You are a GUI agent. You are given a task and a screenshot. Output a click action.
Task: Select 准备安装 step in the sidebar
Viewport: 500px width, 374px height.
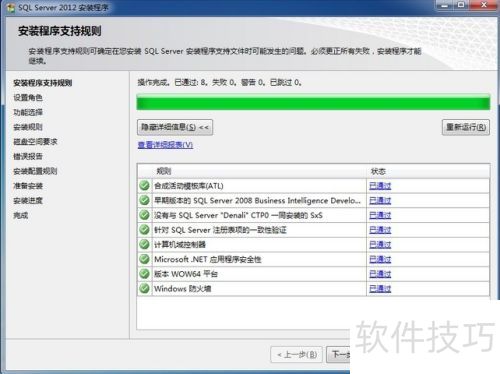point(28,186)
